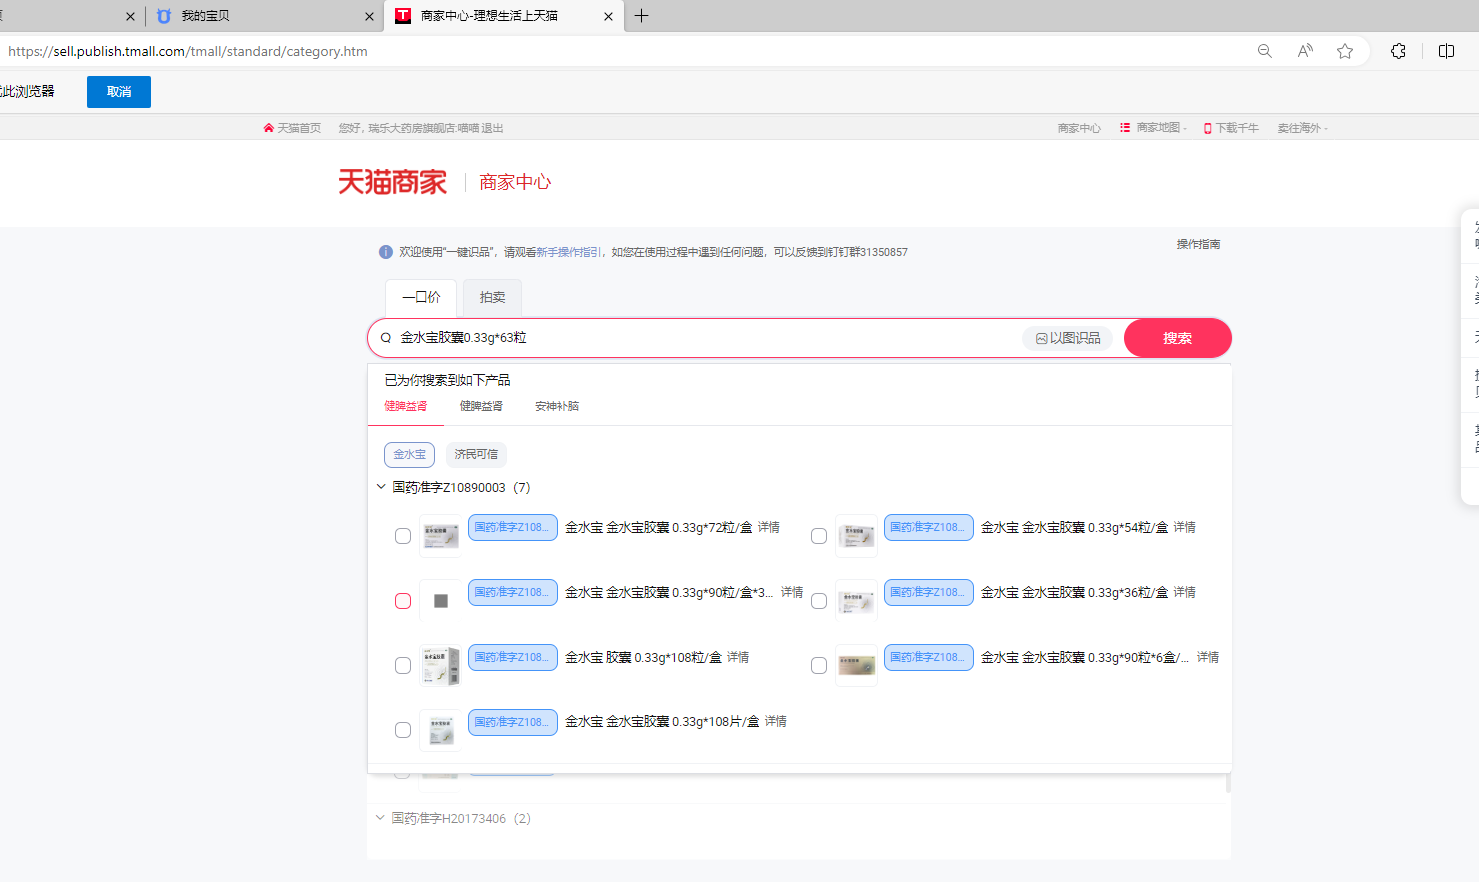Image resolution: width=1479 pixels, height=882 pixels.
Task: Click the product search input field
Action: pyautogui.click(x=705, y=338)
